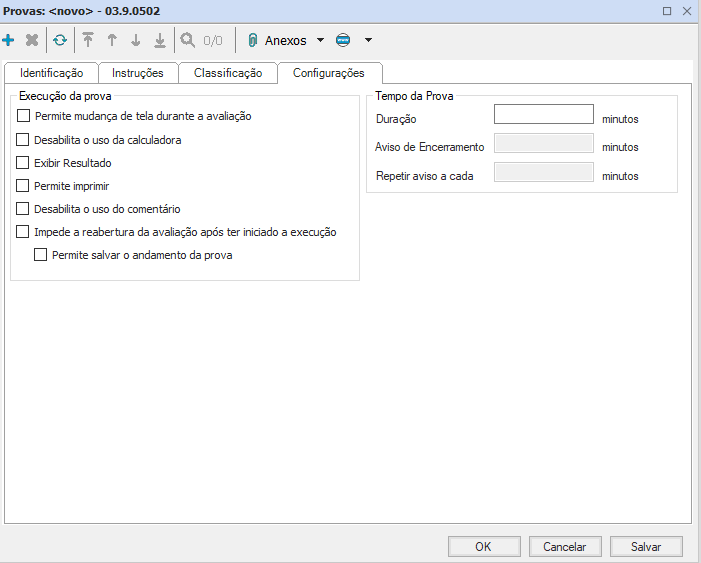Click the X delete record icon

click(32, 41)
